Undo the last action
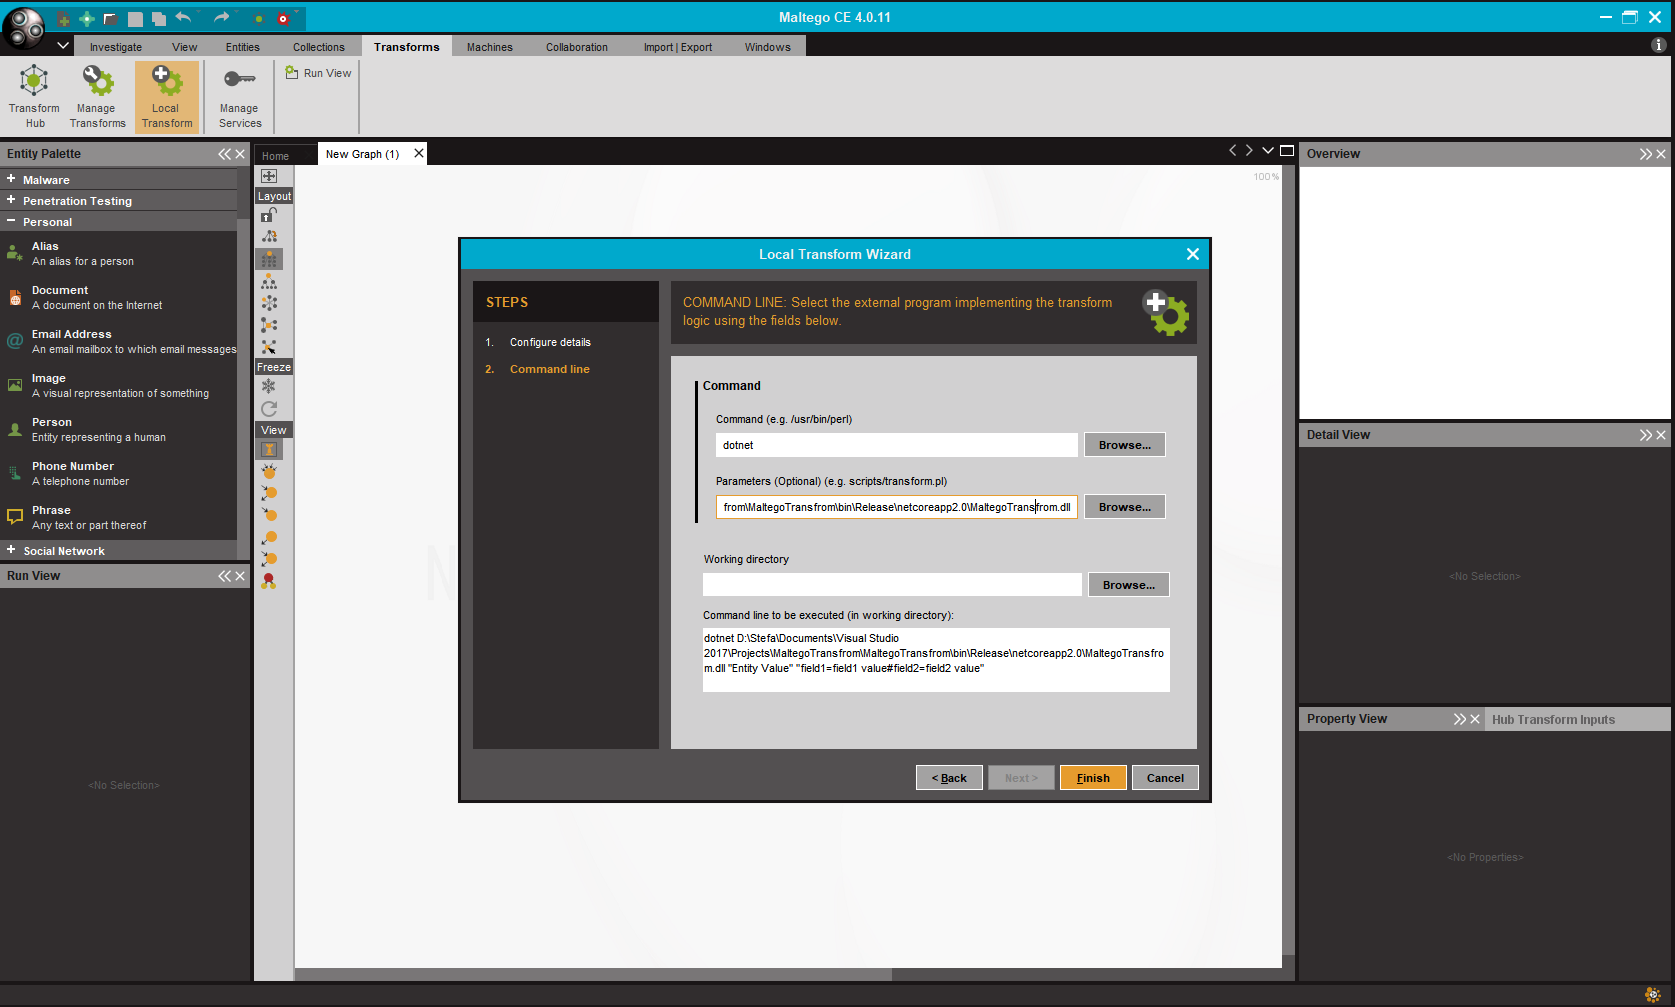 [x=183, y=17]
